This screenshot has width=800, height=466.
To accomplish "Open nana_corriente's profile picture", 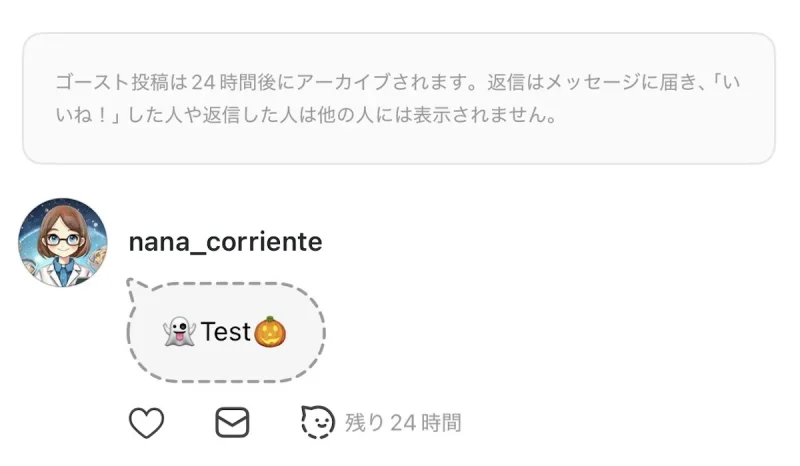I will tap(63, 243).
